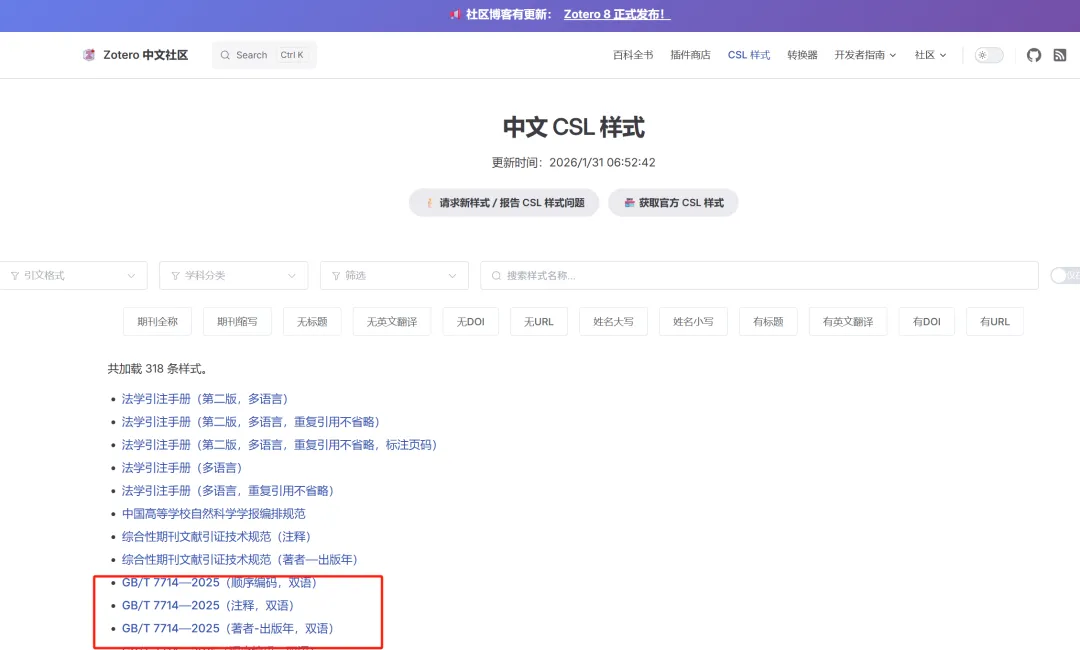Open 中国高等学校自然科学学报编排规范 style
The height and width of the screenshot is (650, 1080).
214,514
